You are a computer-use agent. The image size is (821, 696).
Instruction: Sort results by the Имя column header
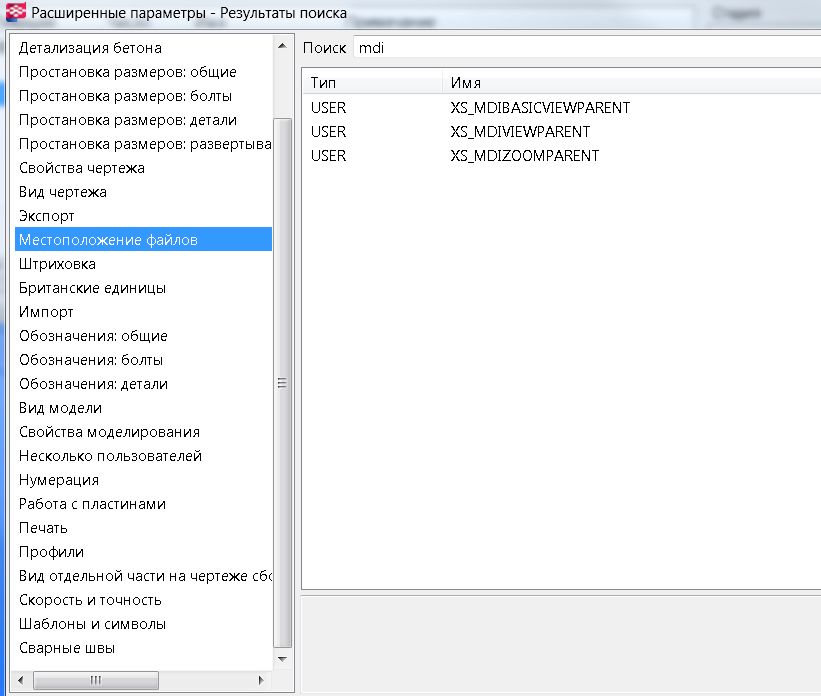click(630, 83)
